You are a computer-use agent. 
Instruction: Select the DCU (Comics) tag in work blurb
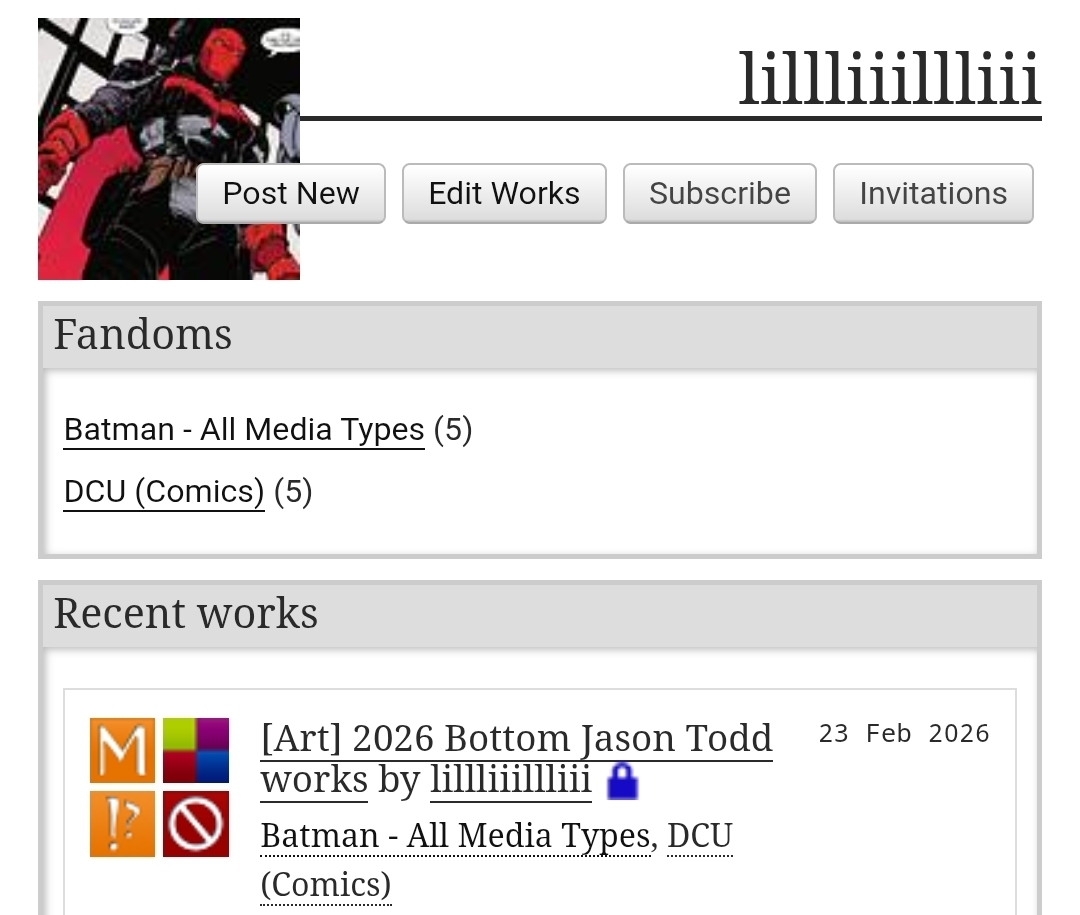(496, 860)
